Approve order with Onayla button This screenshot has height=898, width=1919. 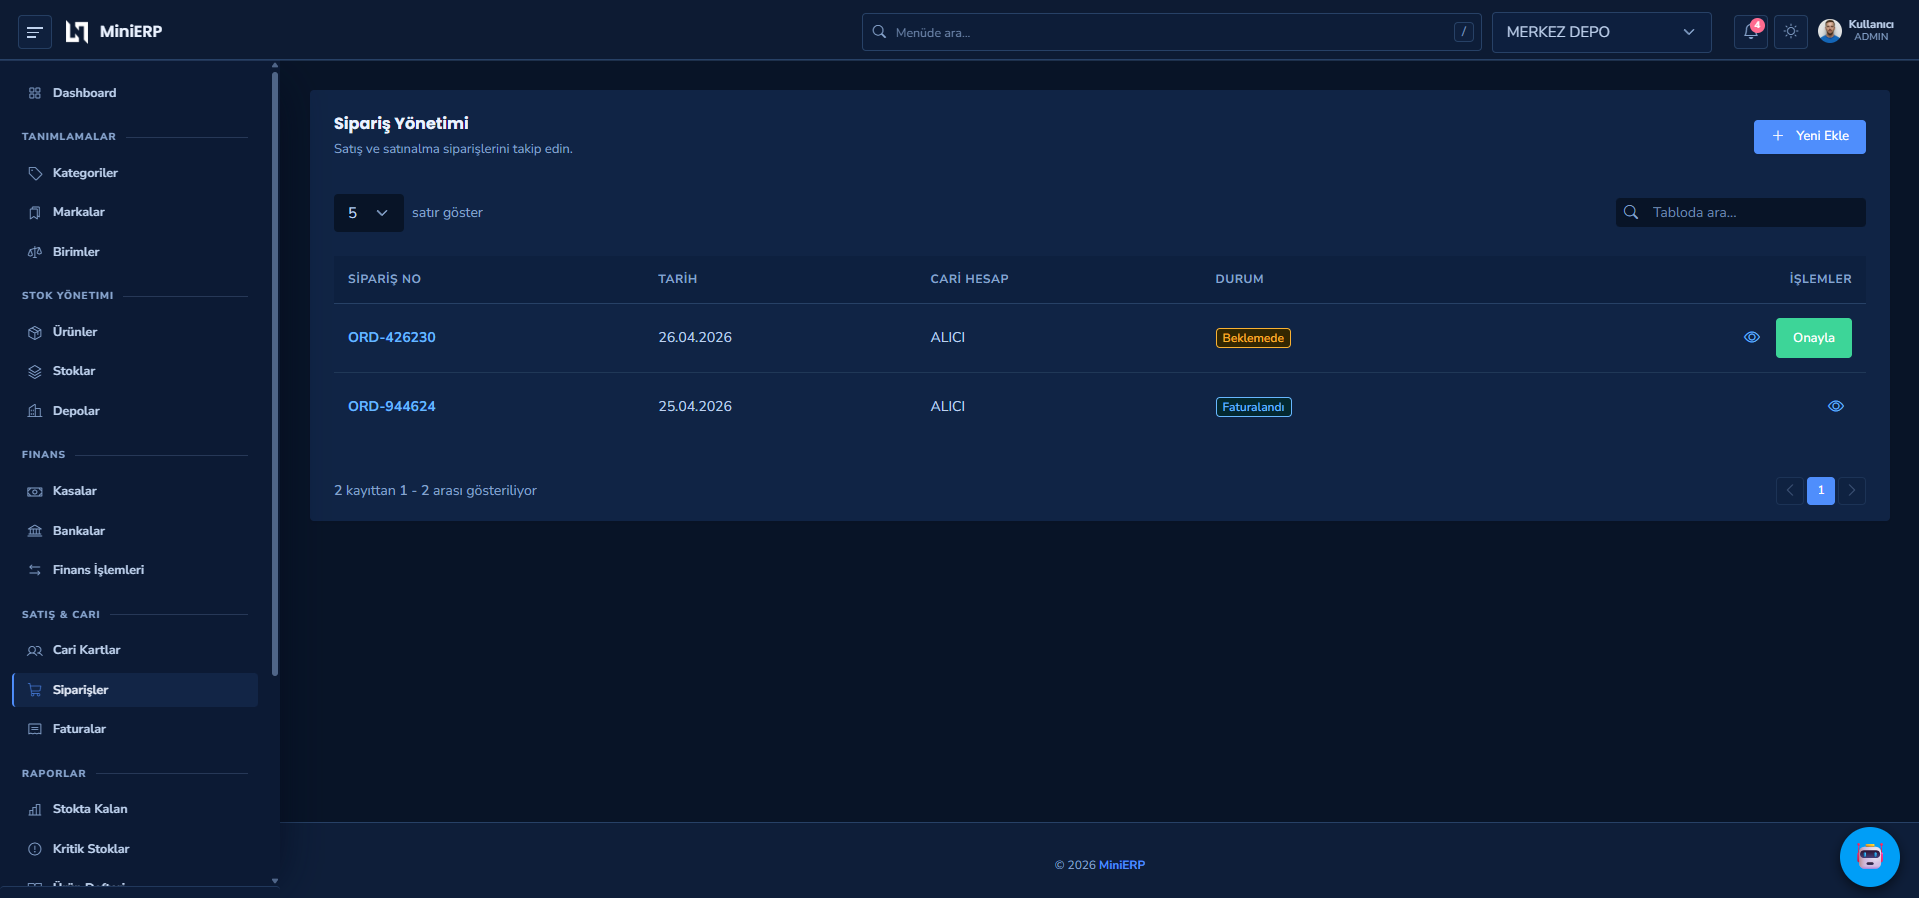pos(1813,338)
